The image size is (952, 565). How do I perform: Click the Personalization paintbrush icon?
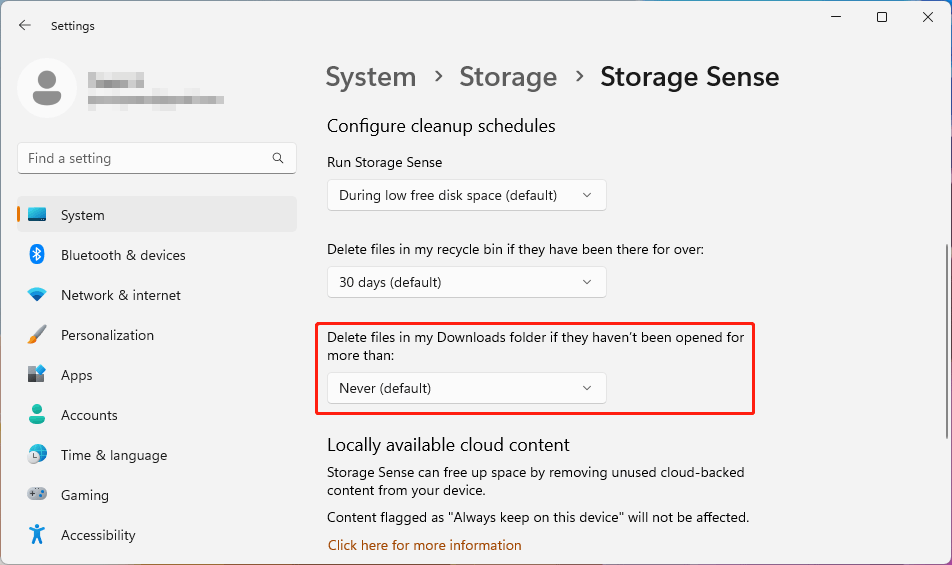(x=37, y=334)
